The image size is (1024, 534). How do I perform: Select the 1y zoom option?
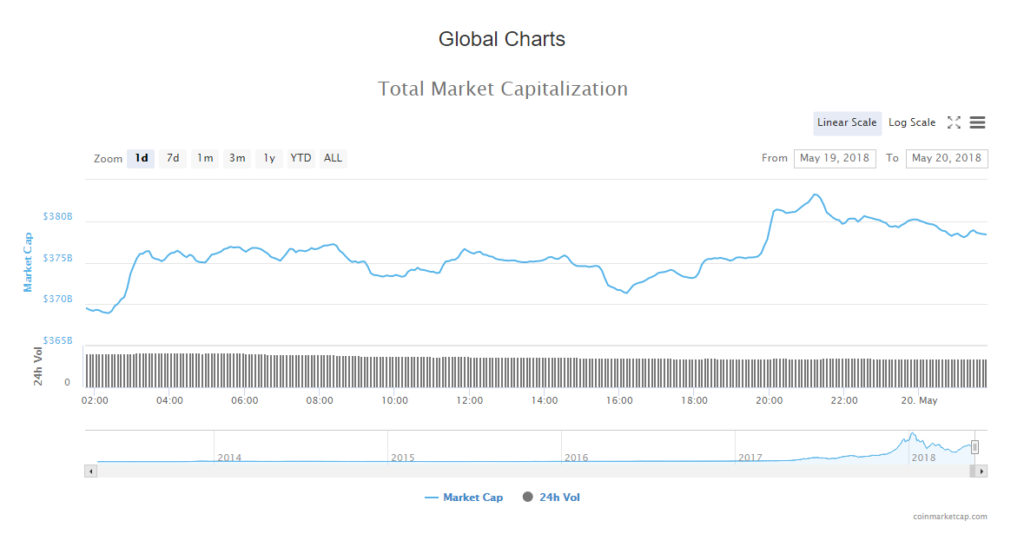[268, 158]
